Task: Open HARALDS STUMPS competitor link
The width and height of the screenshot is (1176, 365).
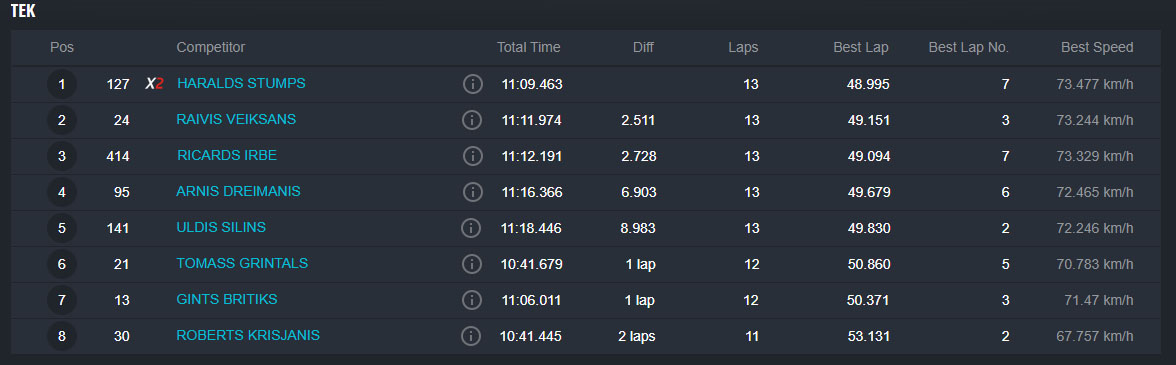Action: click(x=241, y=83)
